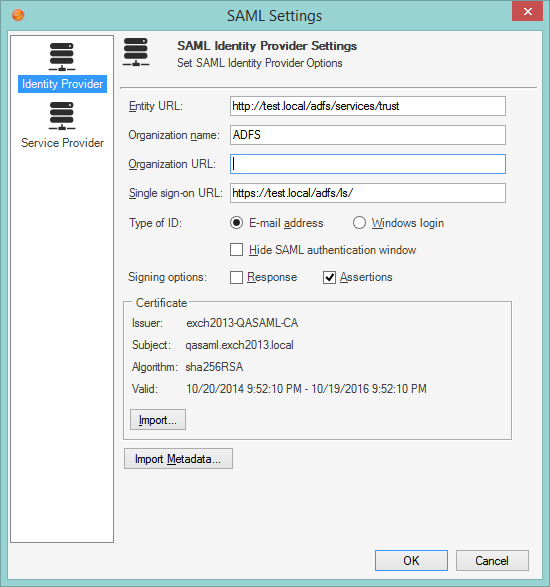550x587 pixels.
Task: Select the Identity Provider server icon
Action: click(x=62, y=57)
